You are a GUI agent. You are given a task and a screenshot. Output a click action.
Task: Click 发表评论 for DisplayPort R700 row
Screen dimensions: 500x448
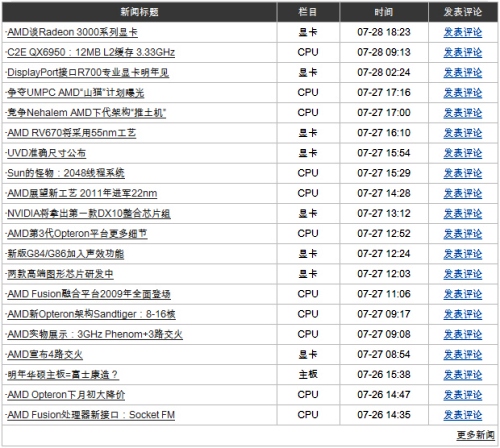point(463,73)
